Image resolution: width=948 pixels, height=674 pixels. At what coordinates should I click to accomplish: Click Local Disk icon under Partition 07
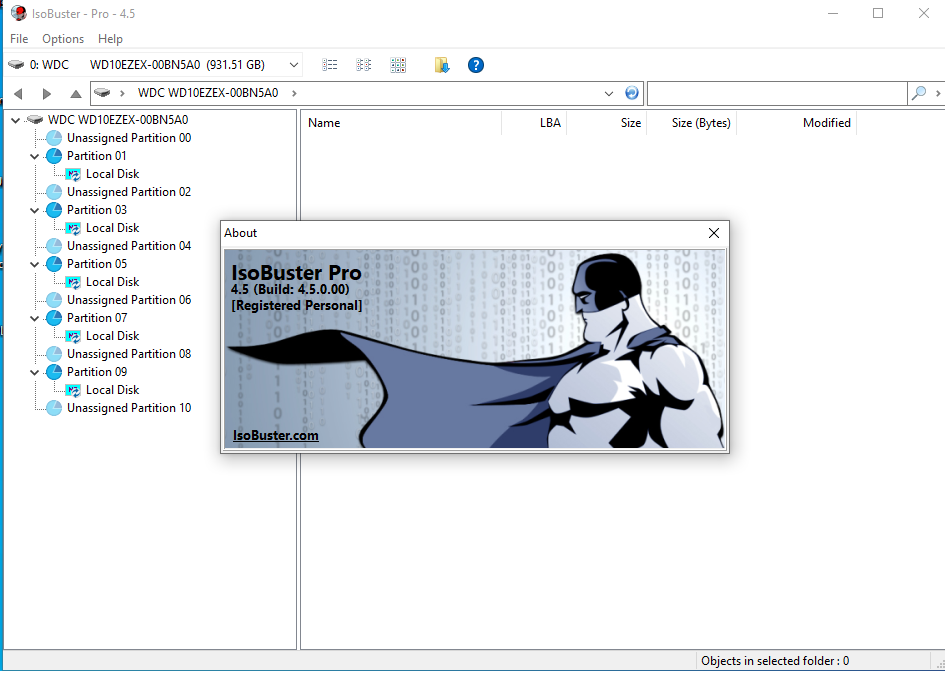click(x=74, y=336)
